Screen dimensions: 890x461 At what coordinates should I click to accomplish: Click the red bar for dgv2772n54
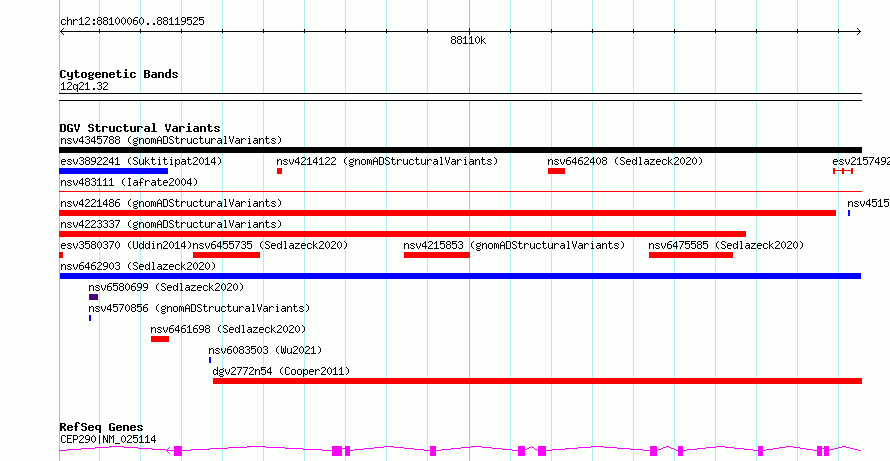tap(538, 381)
